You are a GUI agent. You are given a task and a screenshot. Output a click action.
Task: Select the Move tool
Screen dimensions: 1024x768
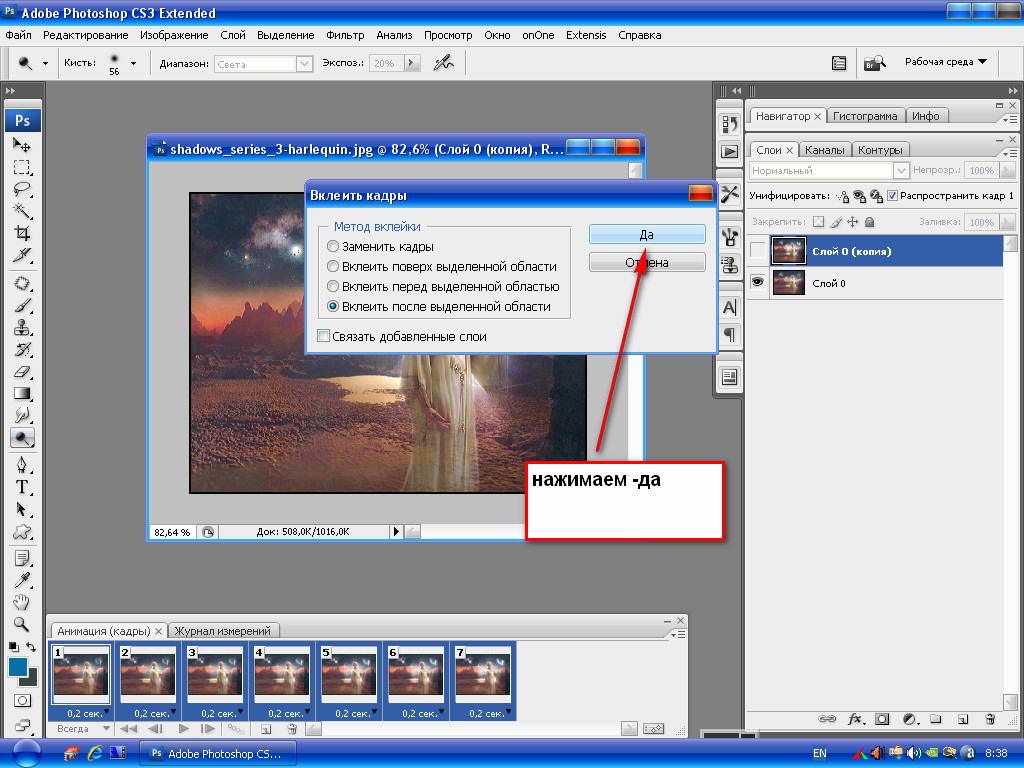(x=22, y=145)
